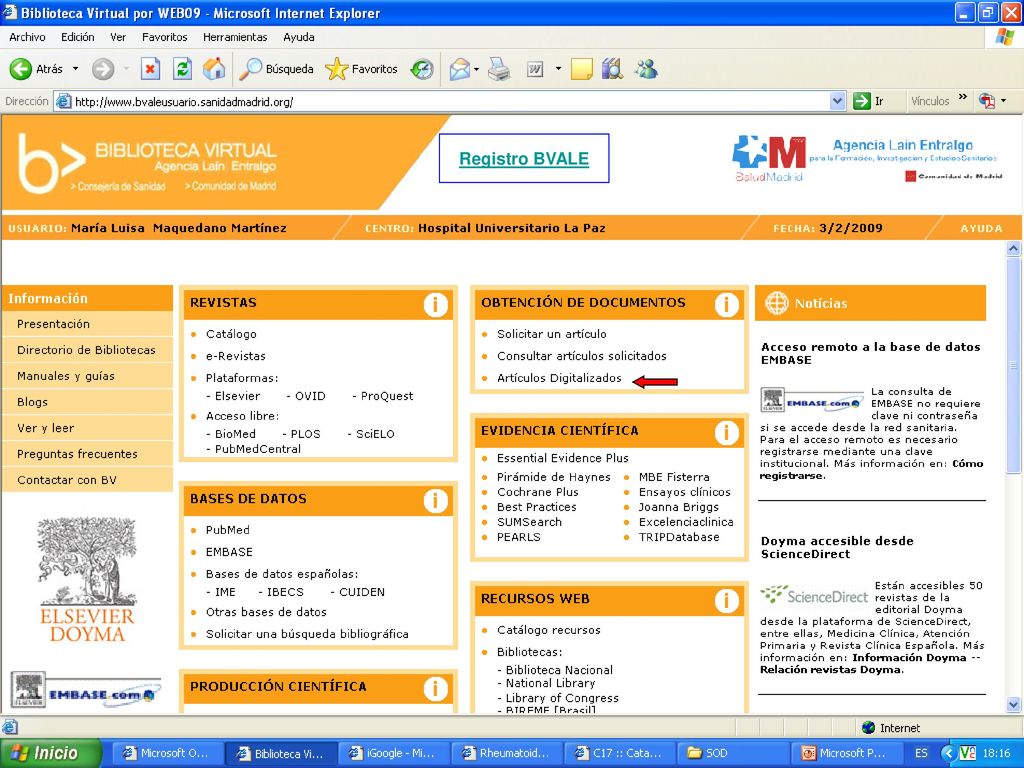1024x768 pixels.
Task: Click Cómo registrarse news link
Action: point(872,470)
